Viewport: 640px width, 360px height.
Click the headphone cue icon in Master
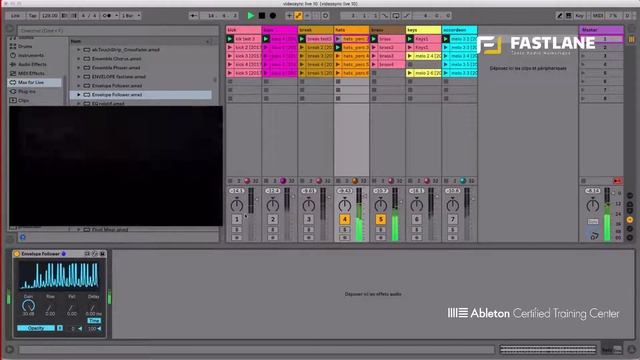(594, 236)
